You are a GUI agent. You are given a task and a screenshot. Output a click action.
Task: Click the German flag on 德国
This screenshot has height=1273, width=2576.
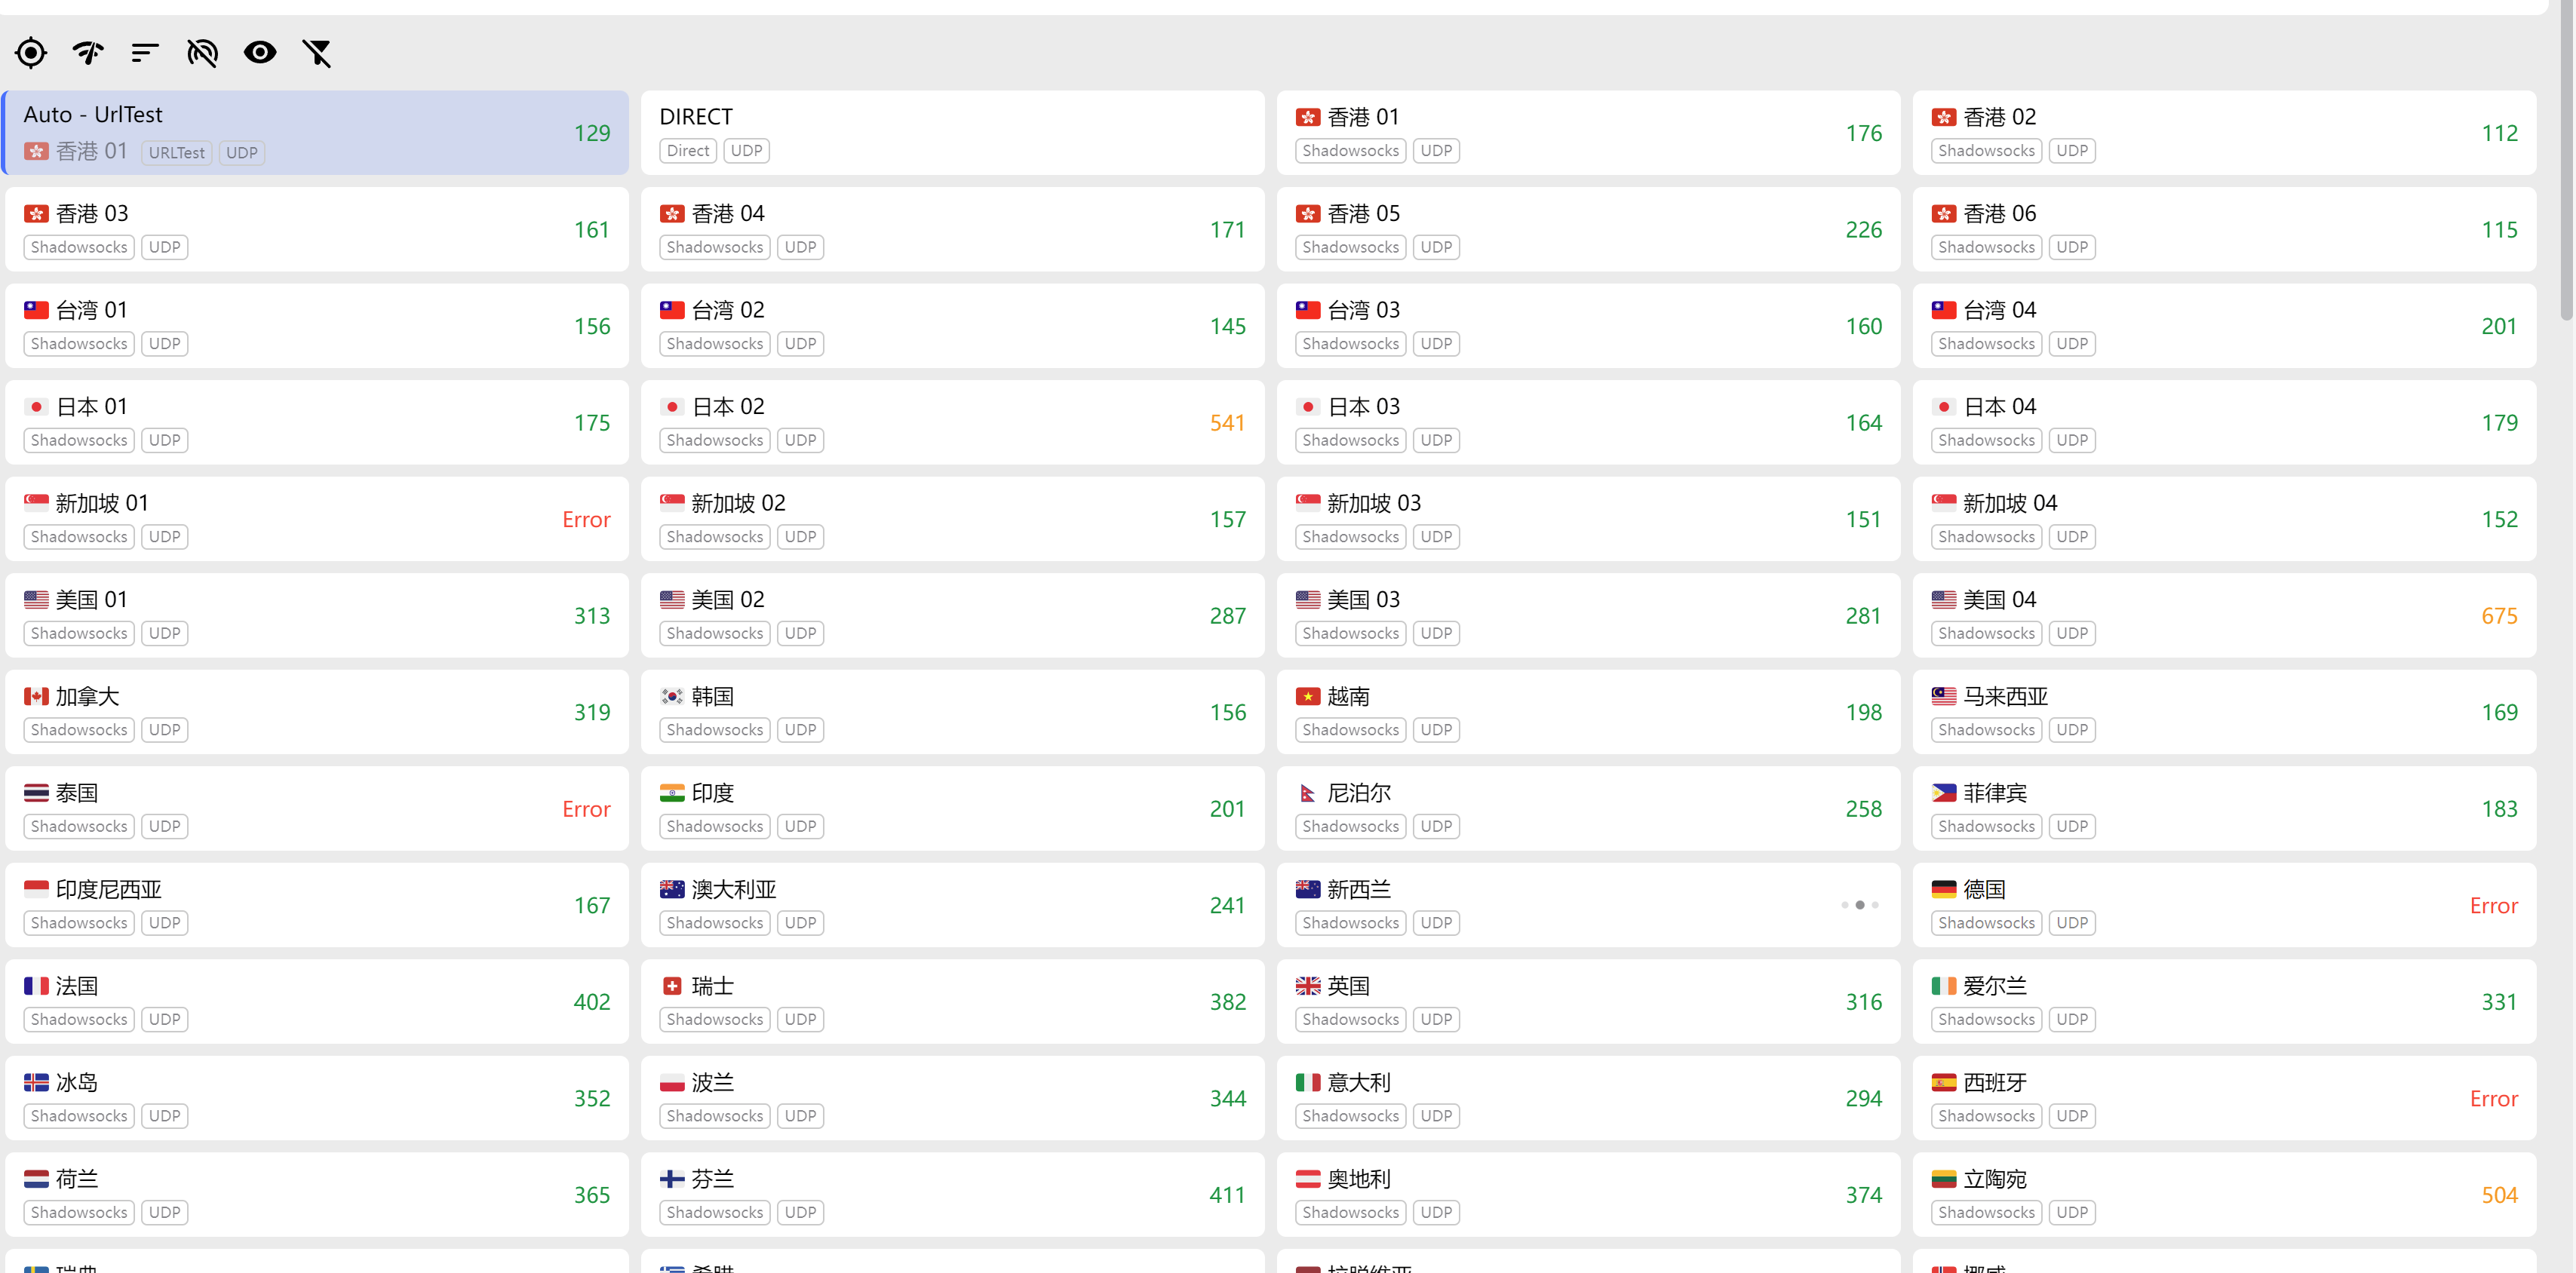tap(1943, 889)
